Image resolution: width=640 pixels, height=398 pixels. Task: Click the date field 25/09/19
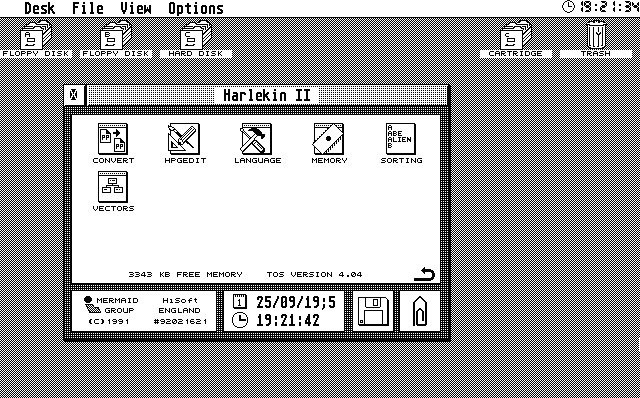tap(296, 302)
